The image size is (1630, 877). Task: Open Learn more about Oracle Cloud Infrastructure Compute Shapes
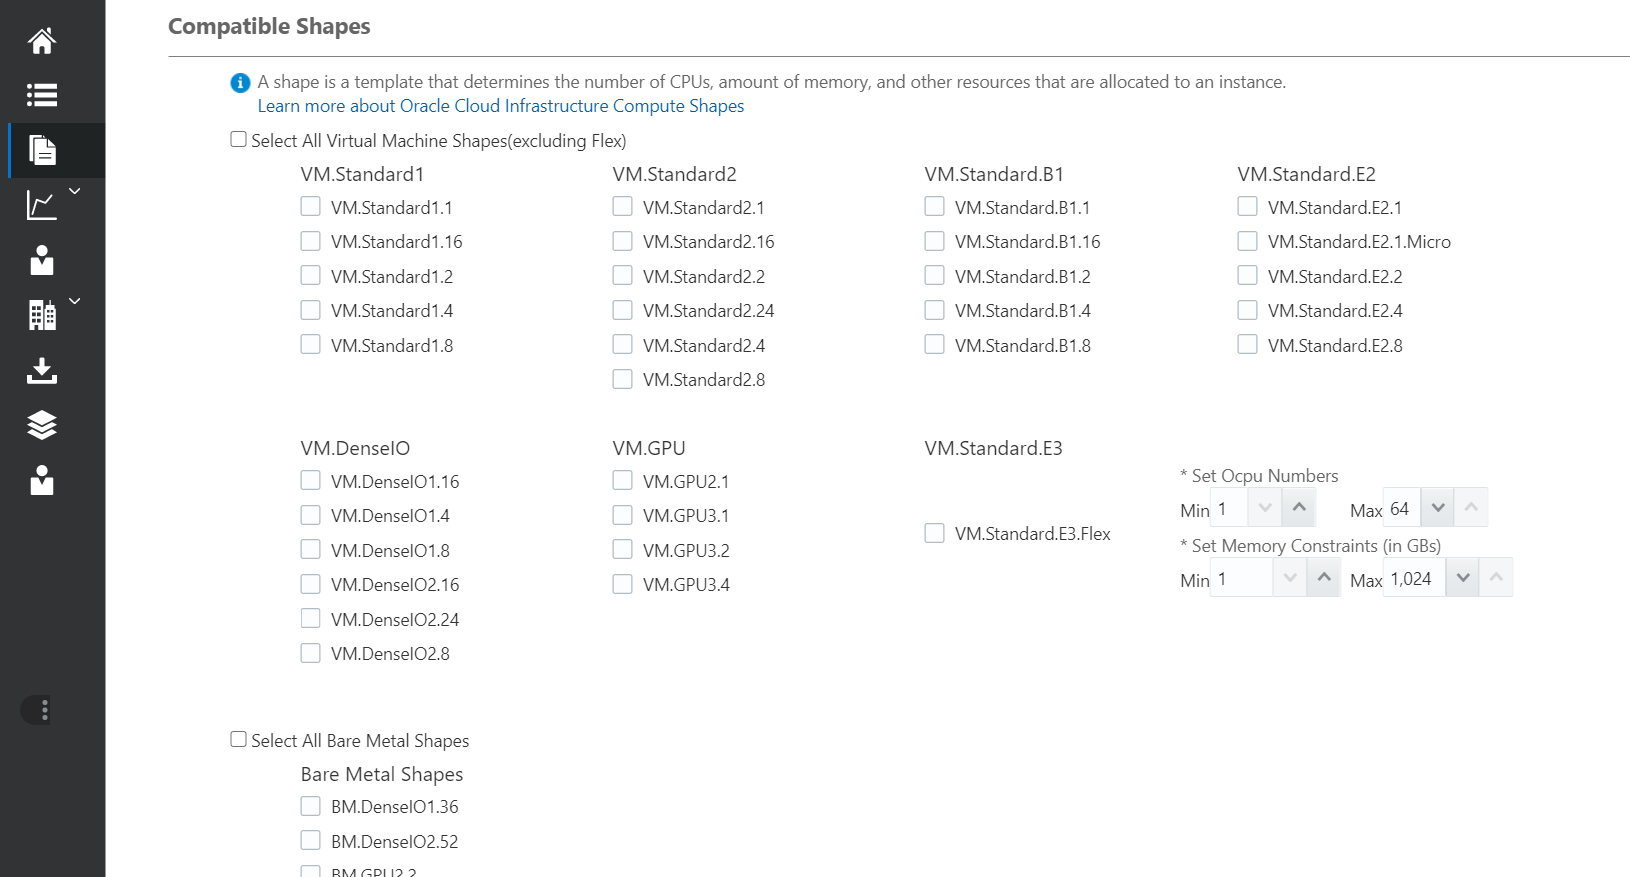[500, 105]
